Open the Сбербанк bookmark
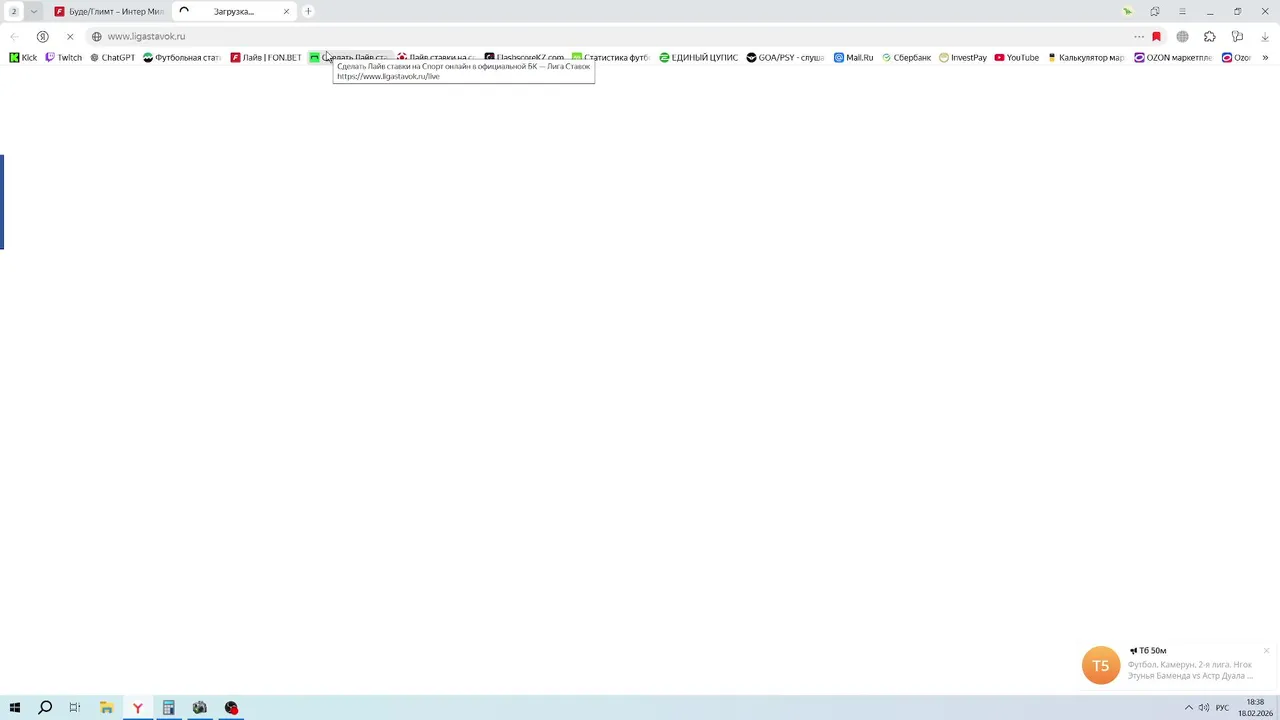Screen dimensions: 1280x720 [x=906, y=58]
